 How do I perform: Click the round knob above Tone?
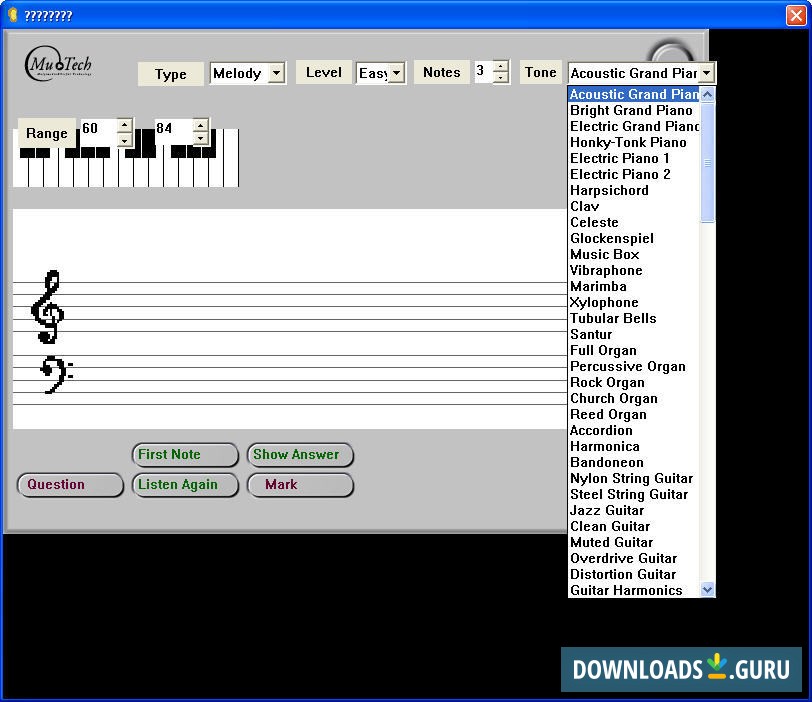tap(671, 52)
